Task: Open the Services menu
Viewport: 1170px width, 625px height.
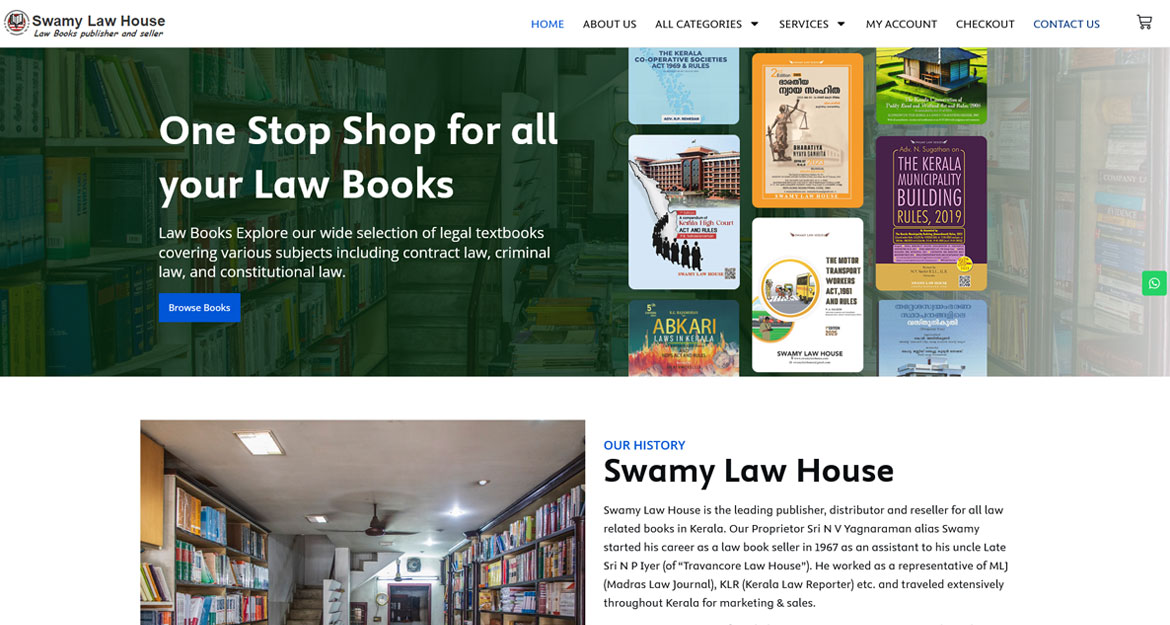Action: tap(804, 24)
